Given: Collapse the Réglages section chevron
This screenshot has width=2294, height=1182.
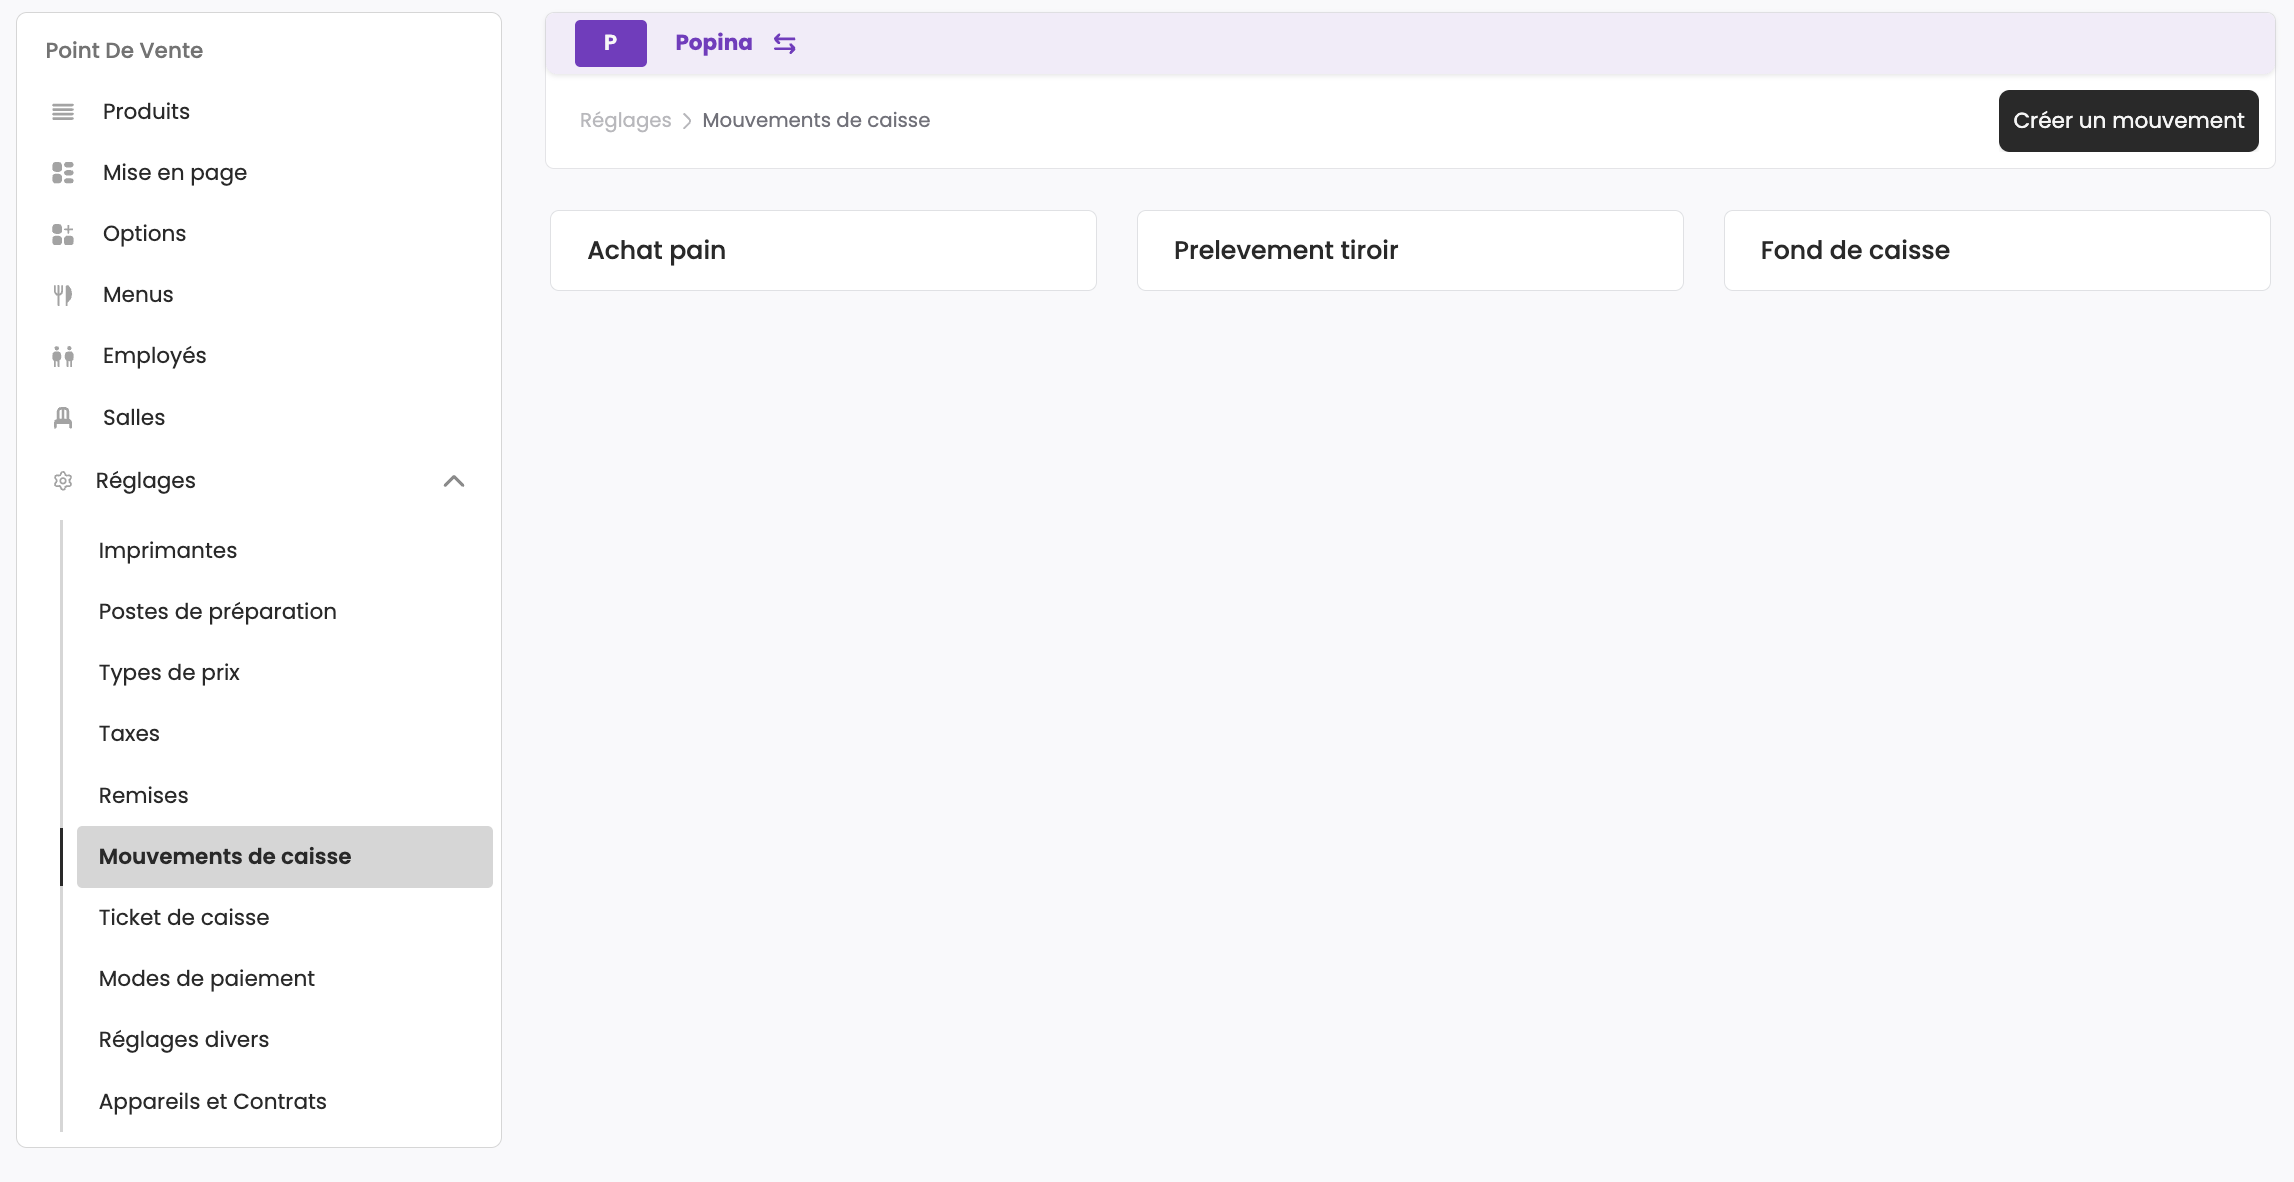Looking at the screenshot, I should tap(454, 481).
